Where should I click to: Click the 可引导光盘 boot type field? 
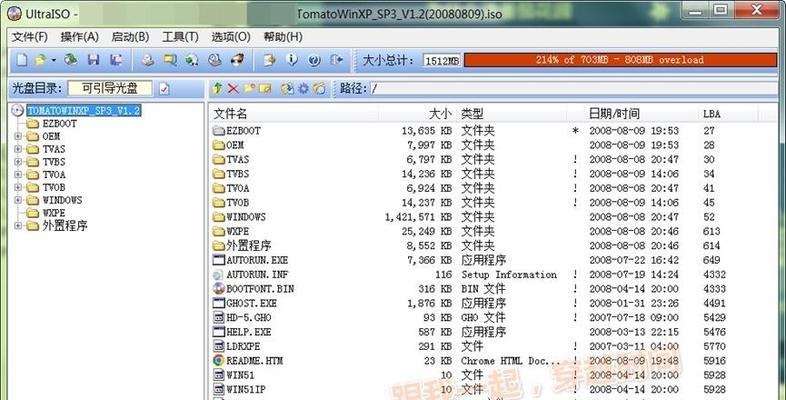pos(110,89)
